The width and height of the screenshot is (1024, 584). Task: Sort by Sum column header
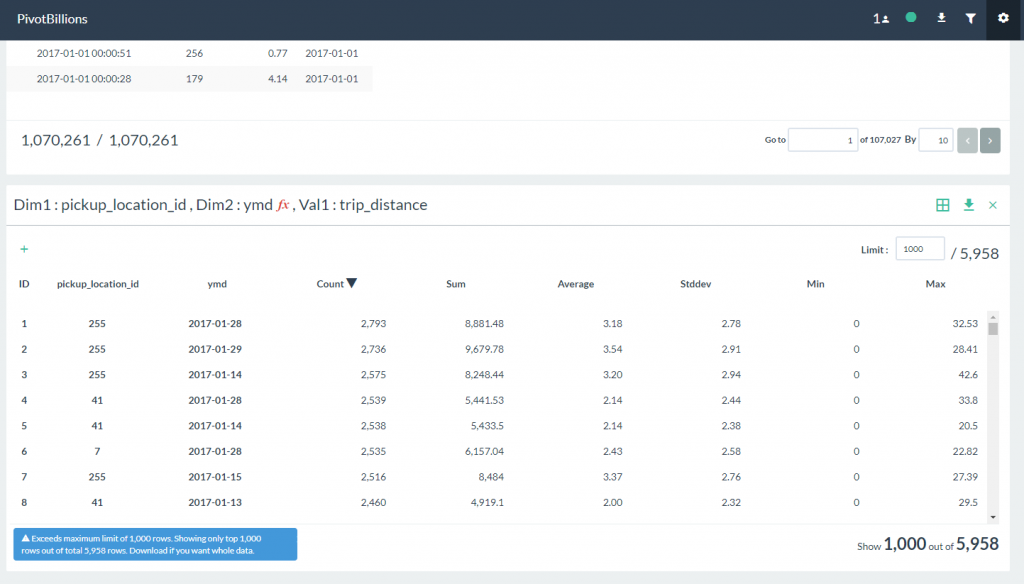[x=456, y=284]
